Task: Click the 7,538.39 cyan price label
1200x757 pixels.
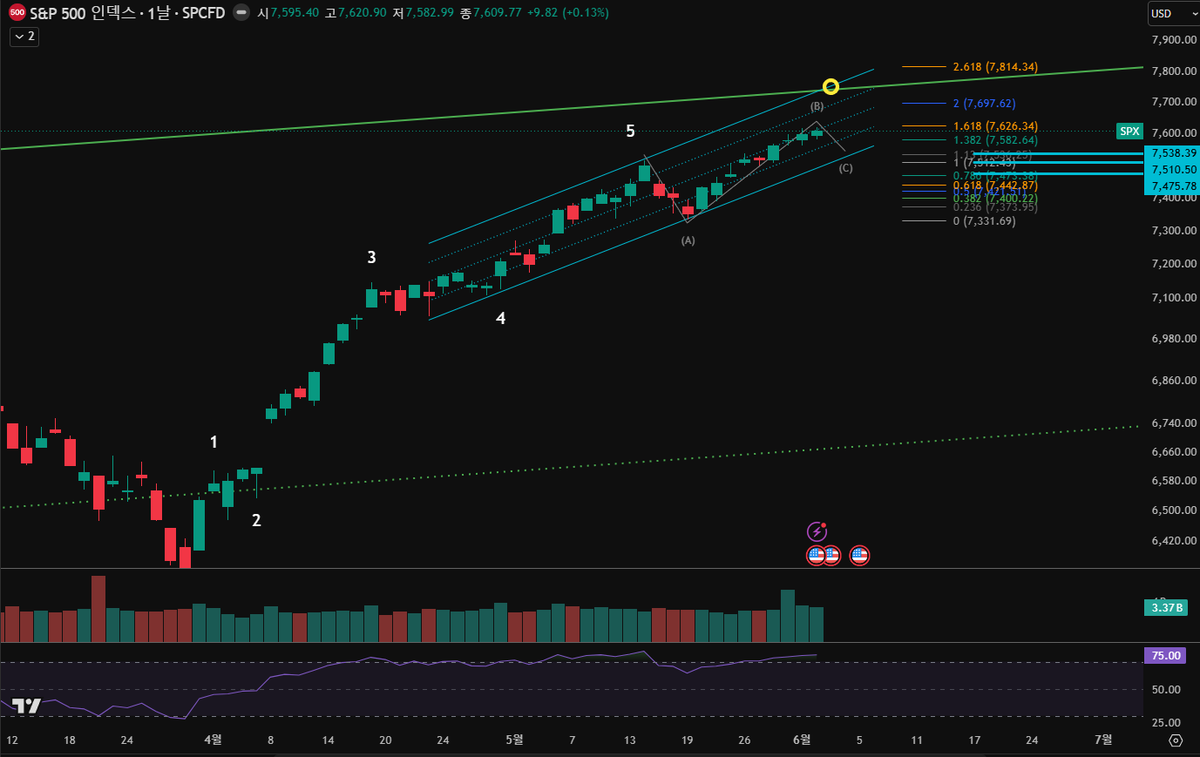Action: click(1174, 153)
